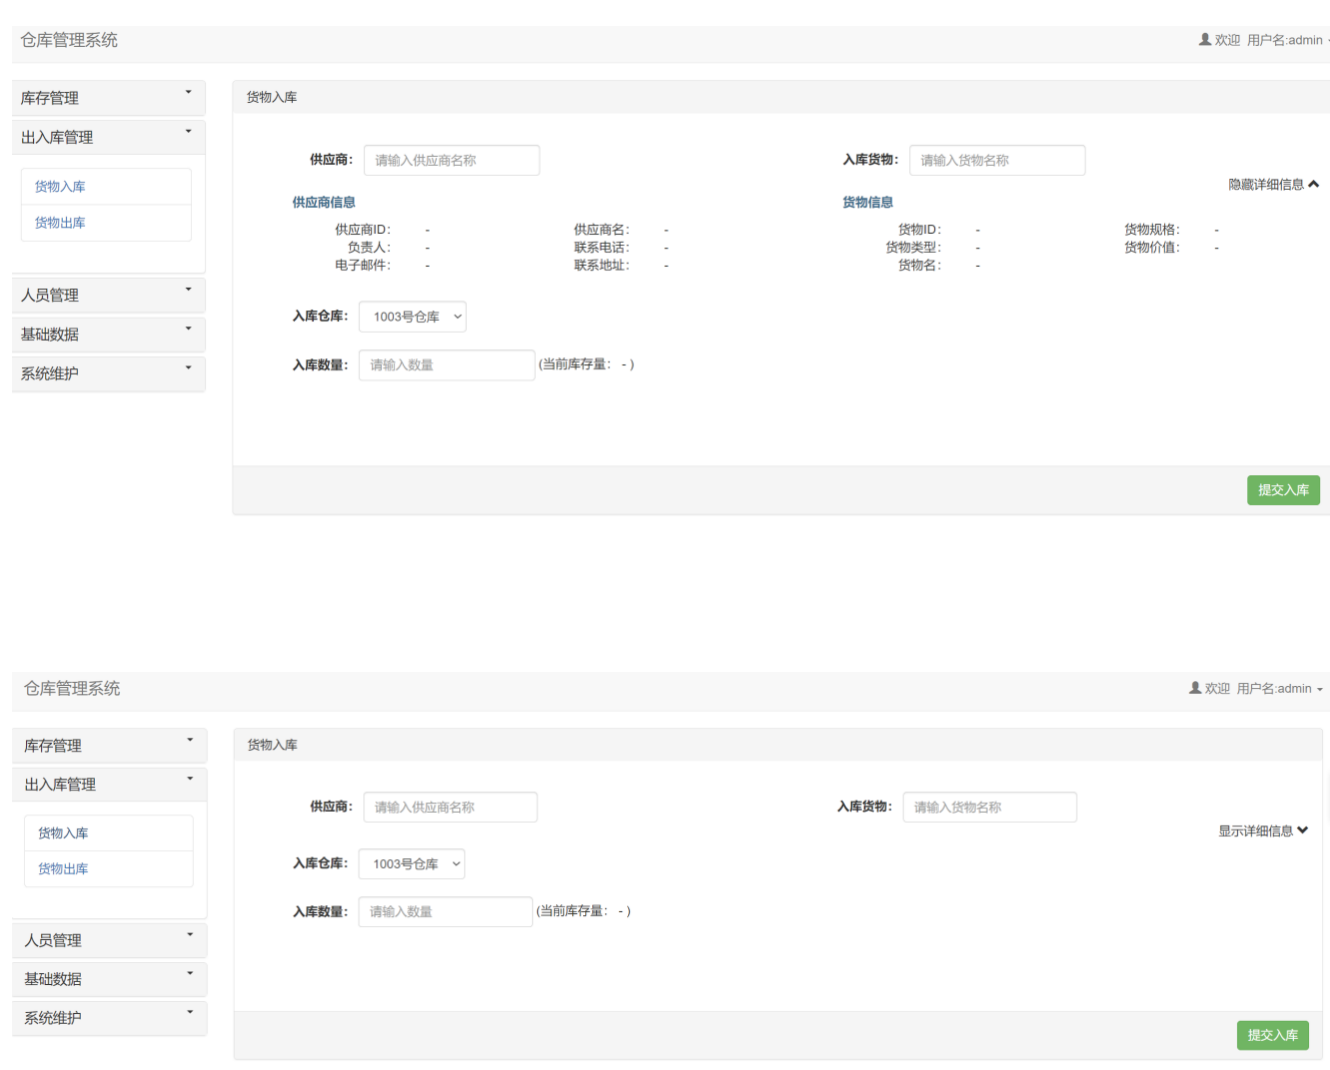Image resolution: width=1330 pixels, height=1070 pixels.
Task: Click 货物价值 label text
Action: coord(1152,248)
